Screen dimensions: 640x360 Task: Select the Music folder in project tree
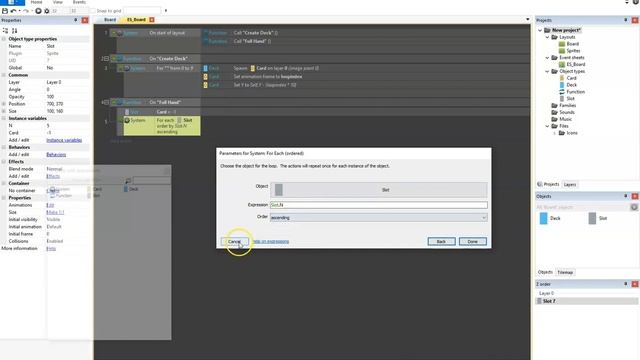[x=562, y=119]
